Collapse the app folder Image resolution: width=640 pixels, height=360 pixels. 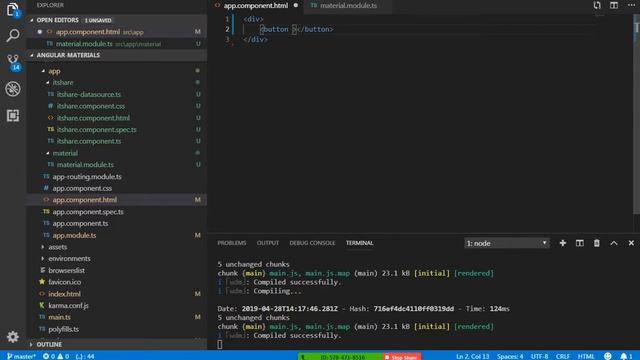(x=53, y=71)
